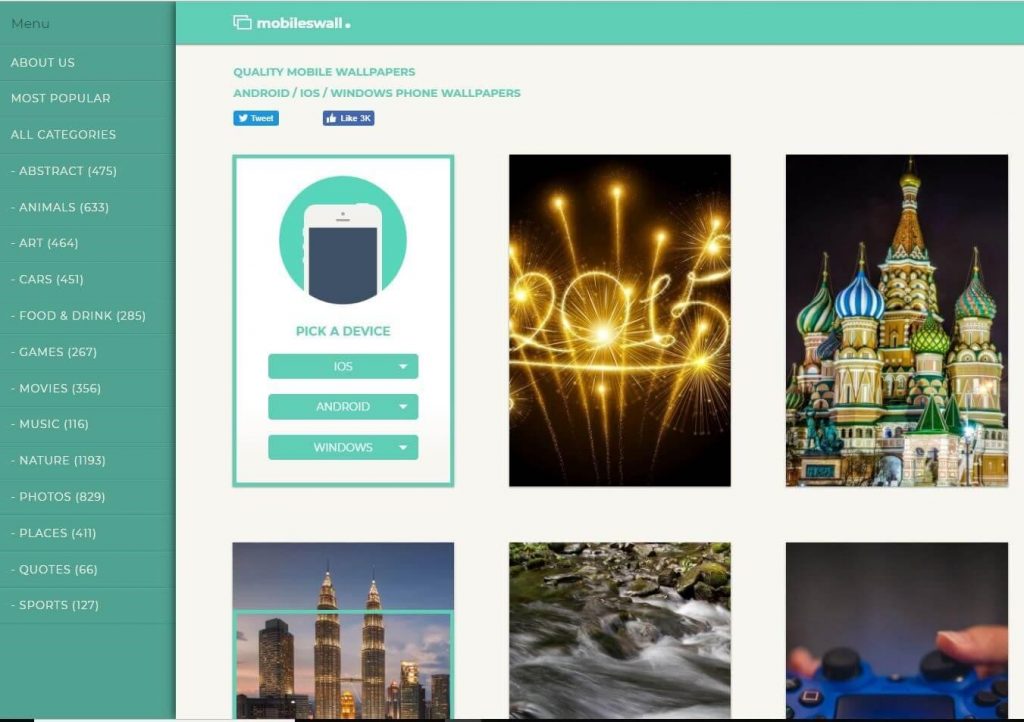Click the phone illustration in Pick a Device
1024x722 pixels.
coord(343,240)
